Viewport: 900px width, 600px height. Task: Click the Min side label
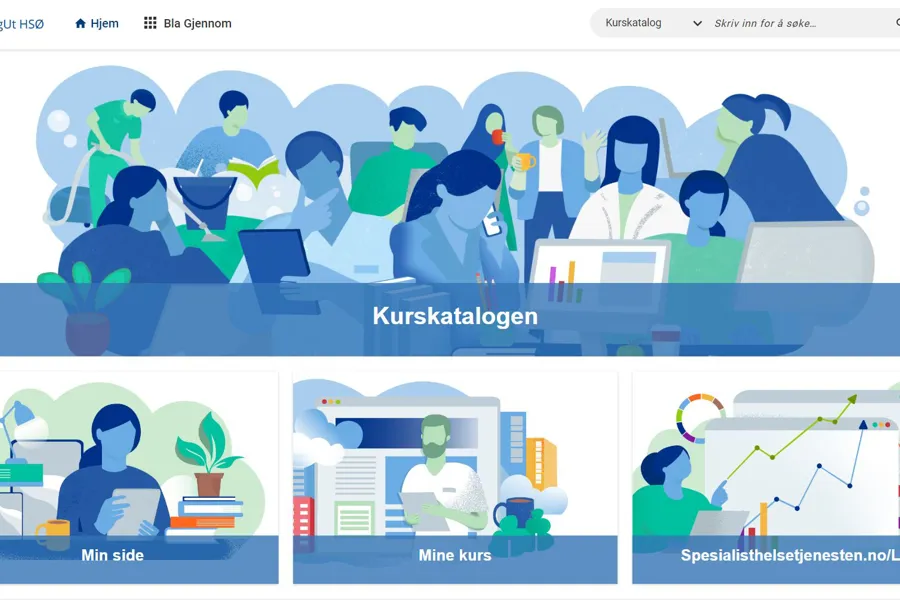click(112, 555)
